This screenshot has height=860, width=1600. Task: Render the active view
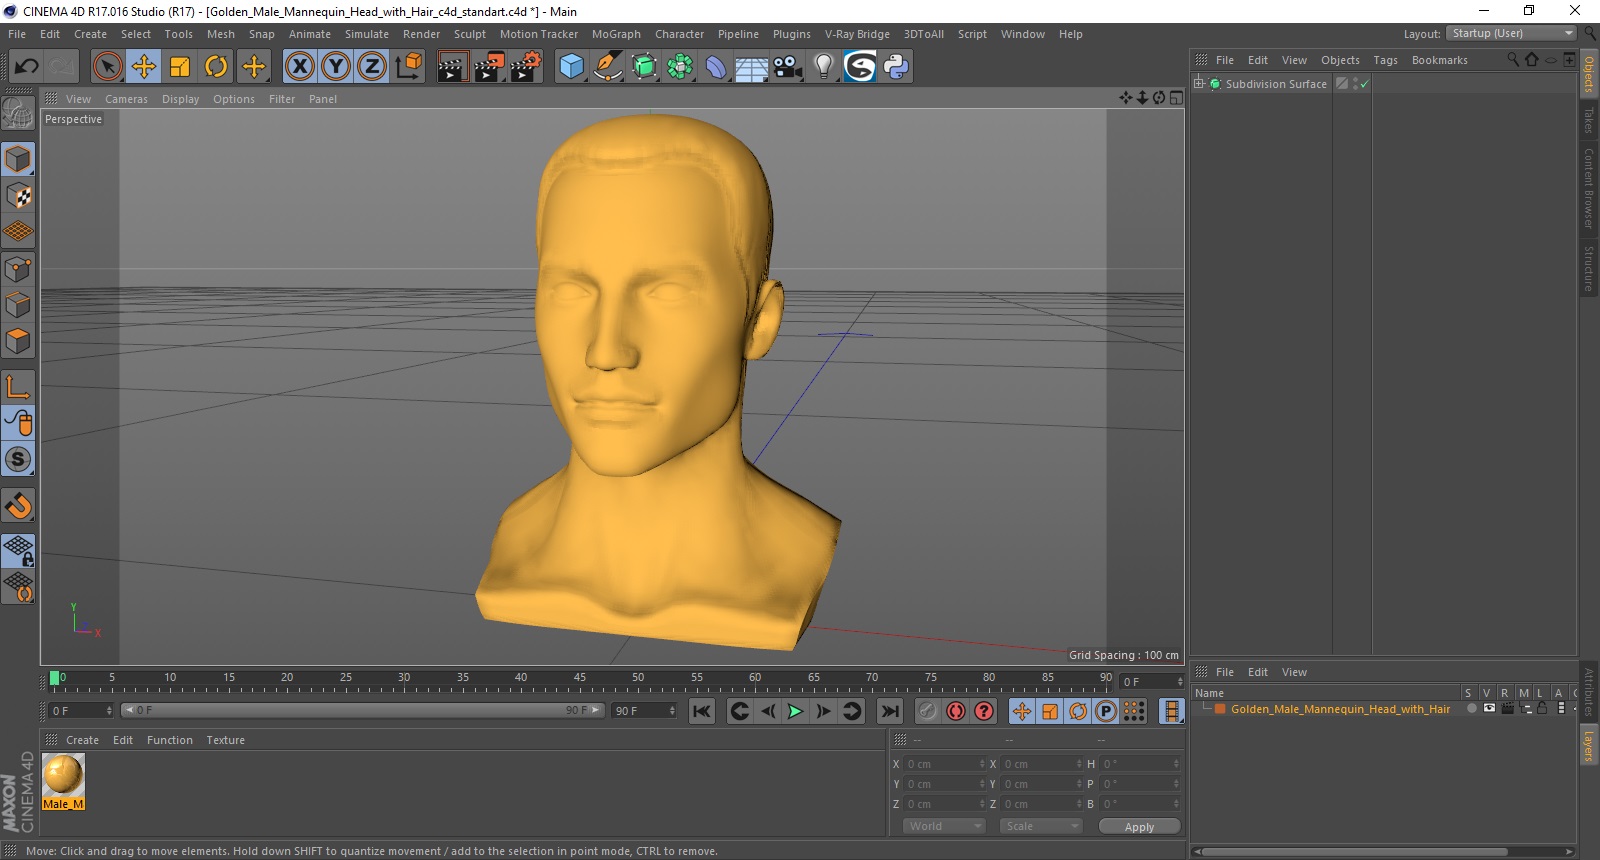[x=452, y=67]
